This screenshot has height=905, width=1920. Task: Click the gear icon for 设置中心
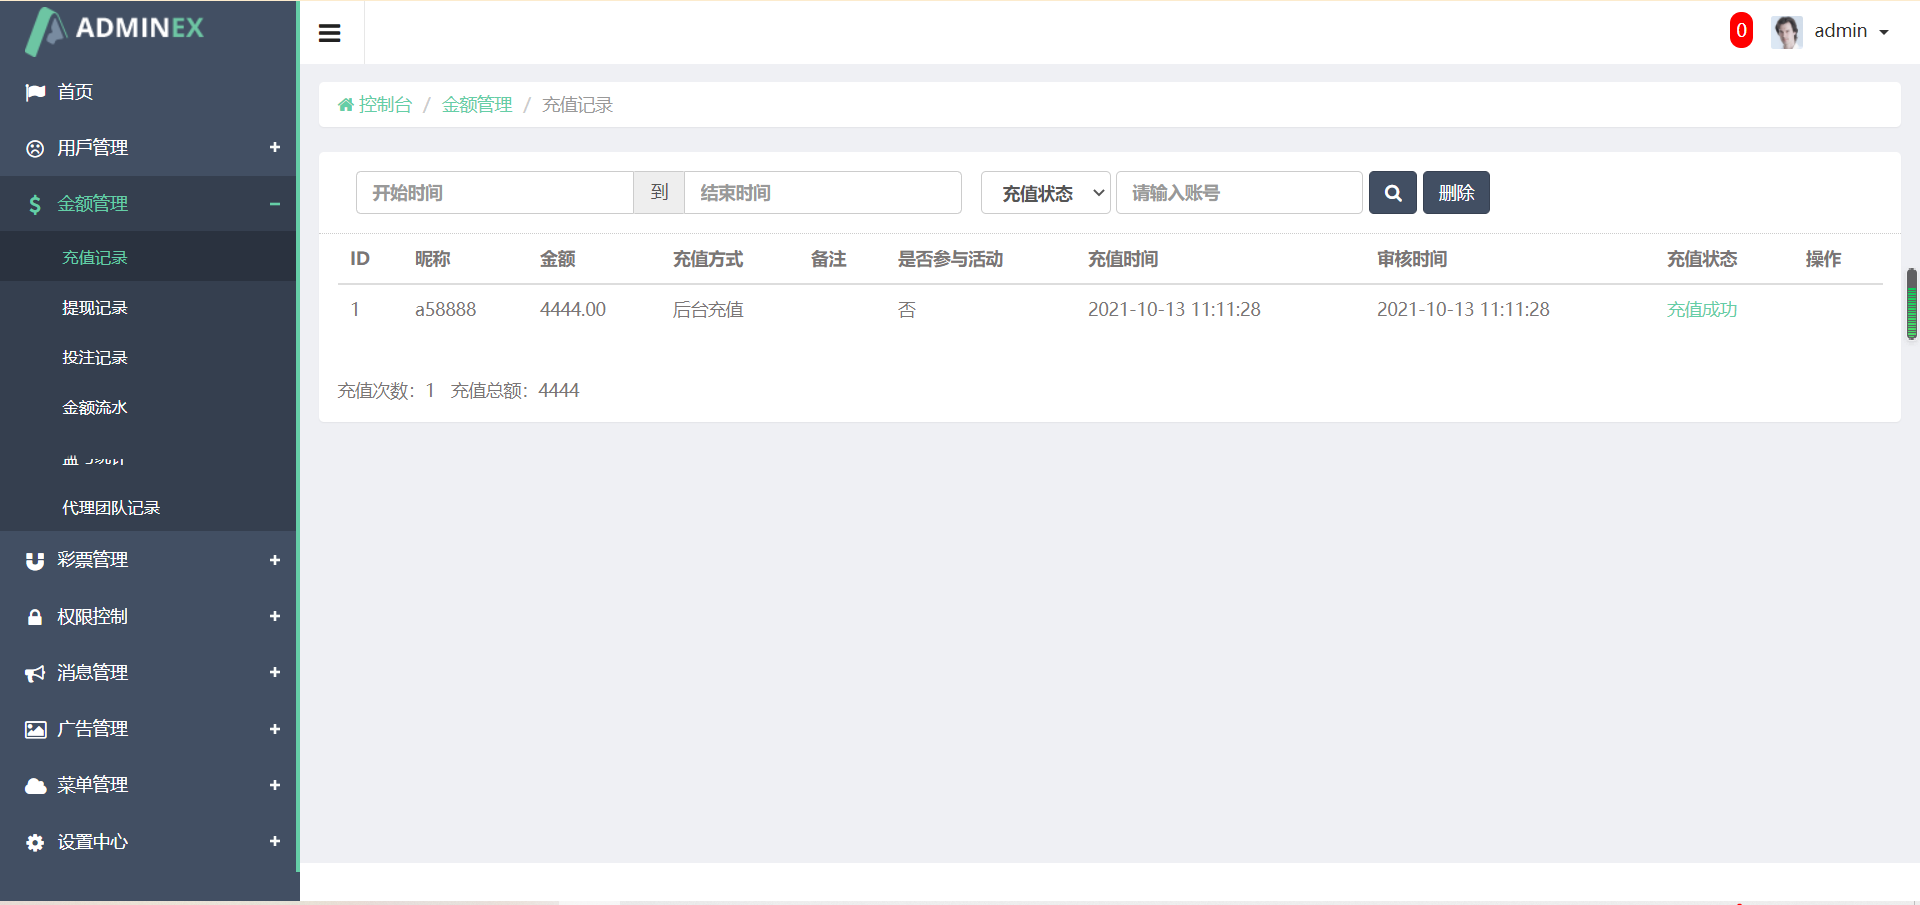click(35, 843)
